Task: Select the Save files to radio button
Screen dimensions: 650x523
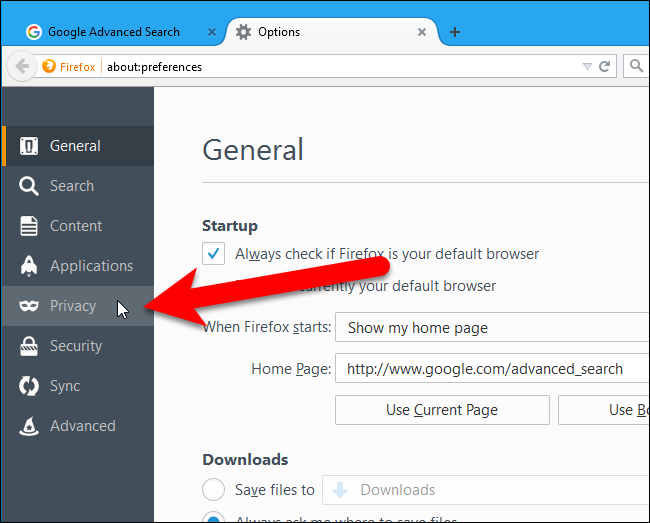Action: 213,489
